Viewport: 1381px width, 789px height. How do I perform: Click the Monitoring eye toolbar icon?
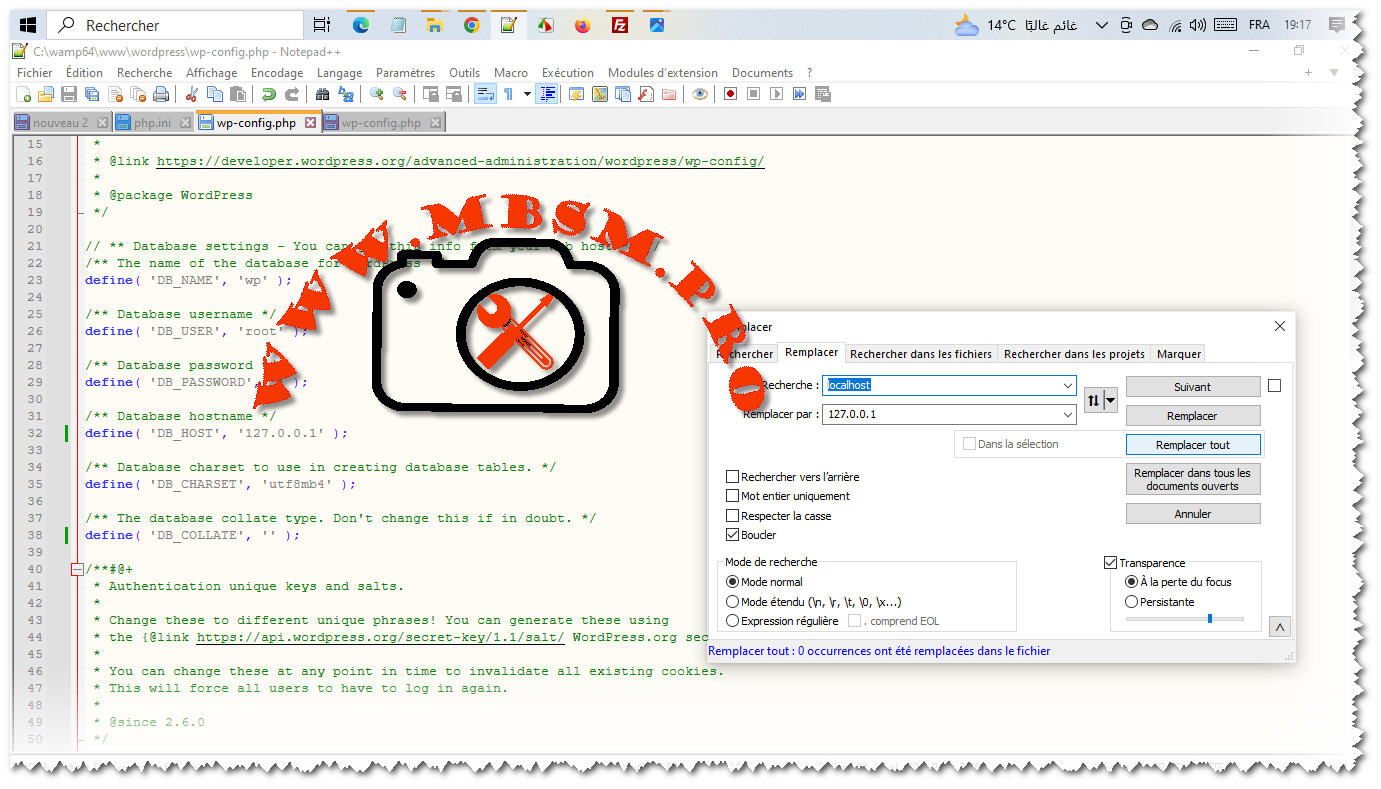pyautogui.click(x=700, y=94)
